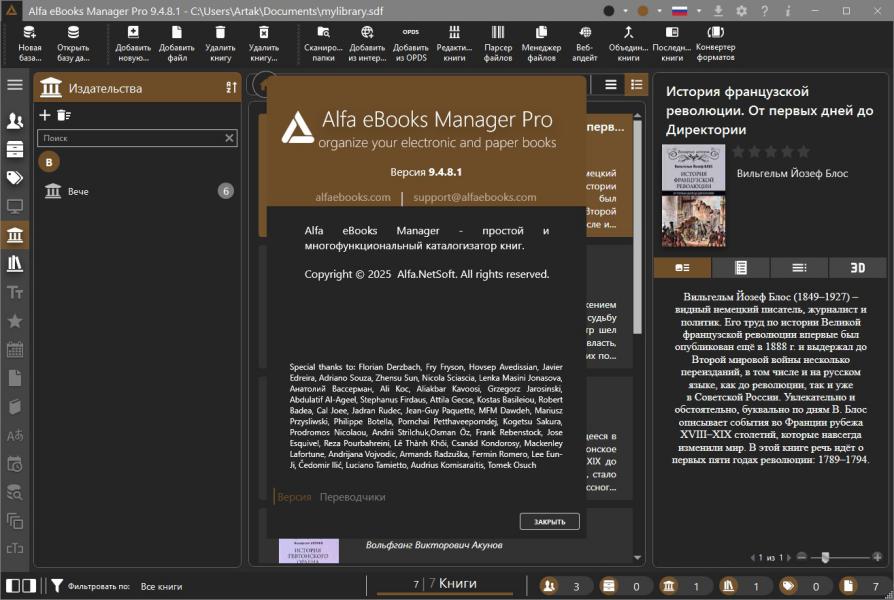This screenshot has height=600, width=894.
Task: Click the add publisher plus icon
Action: [45, 115]
